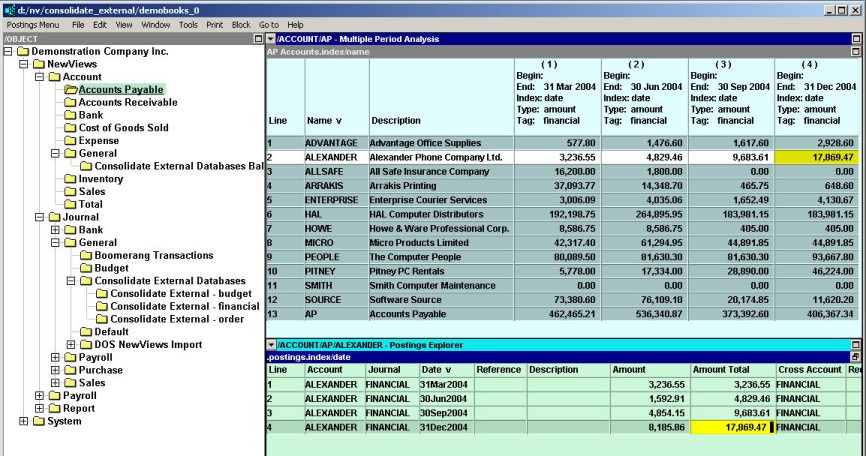Collapse the Journal tree node

coord(40,217)
